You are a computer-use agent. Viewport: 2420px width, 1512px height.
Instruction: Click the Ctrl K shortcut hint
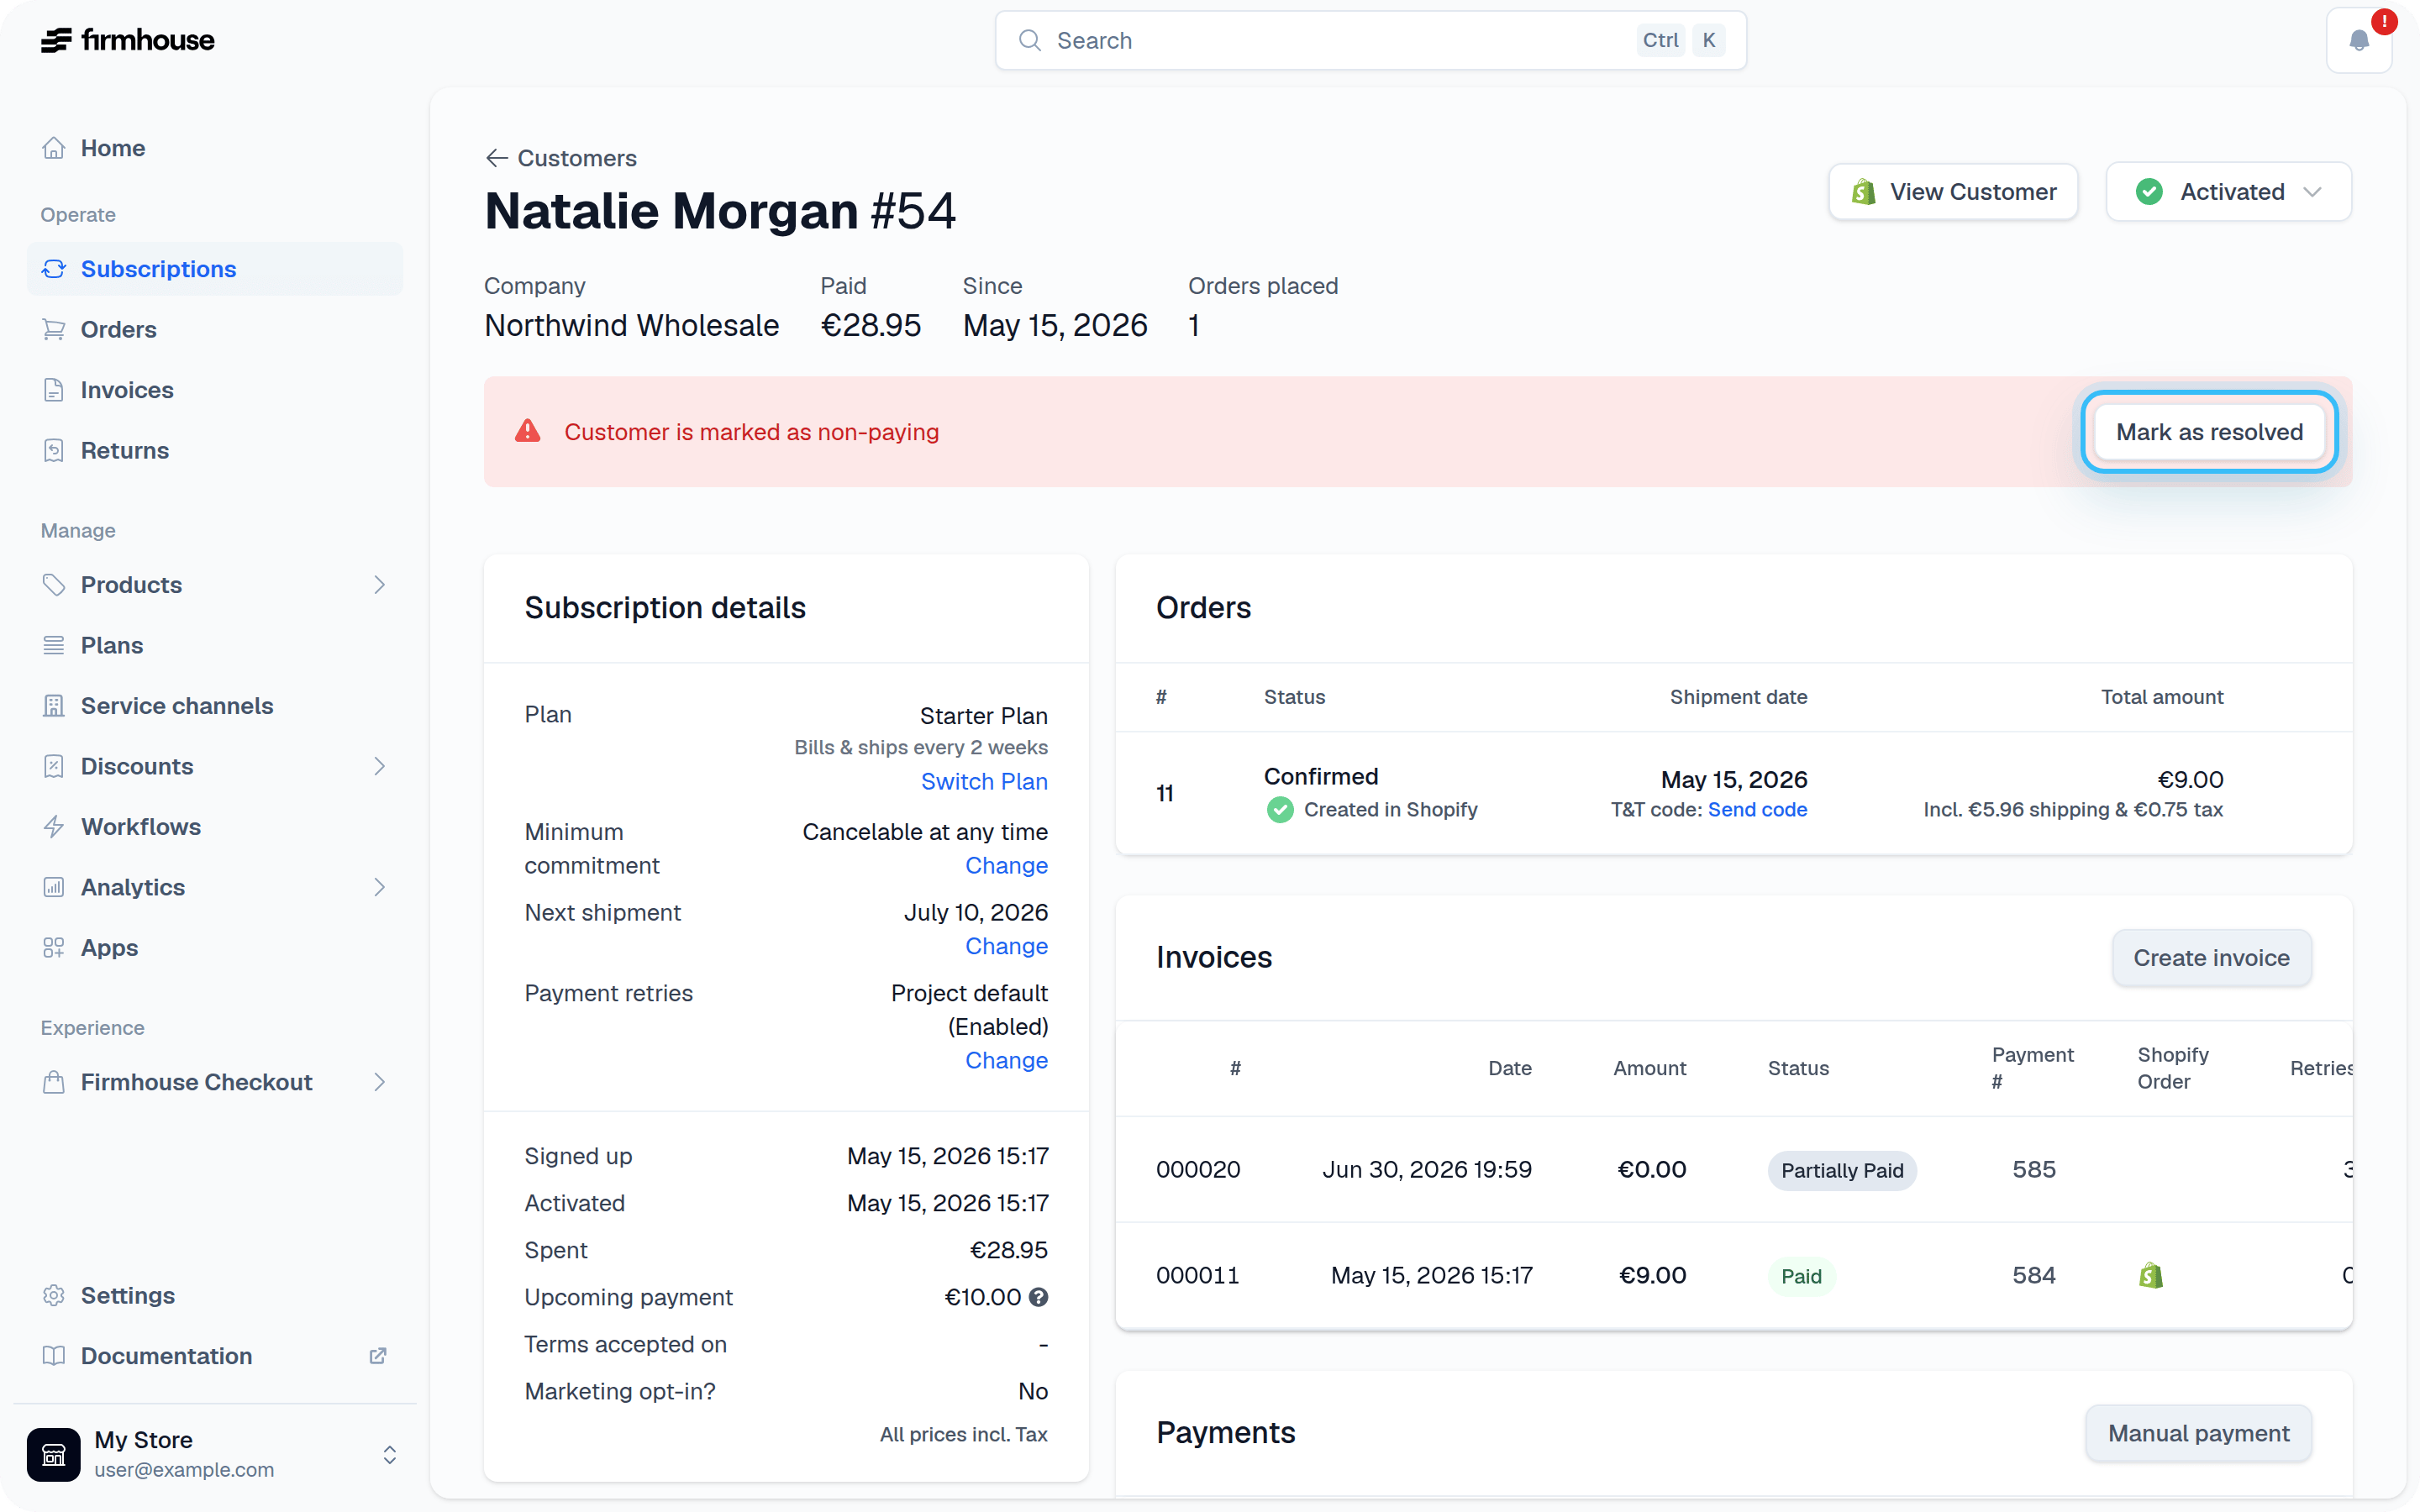click(x=1682, y=40)
